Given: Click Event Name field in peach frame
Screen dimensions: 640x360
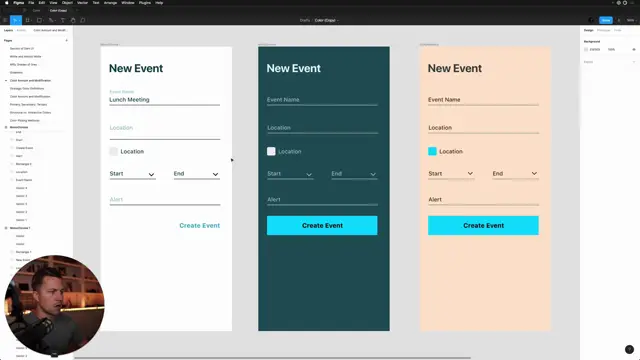Looking at the screenshot, I should pos(483,100).
